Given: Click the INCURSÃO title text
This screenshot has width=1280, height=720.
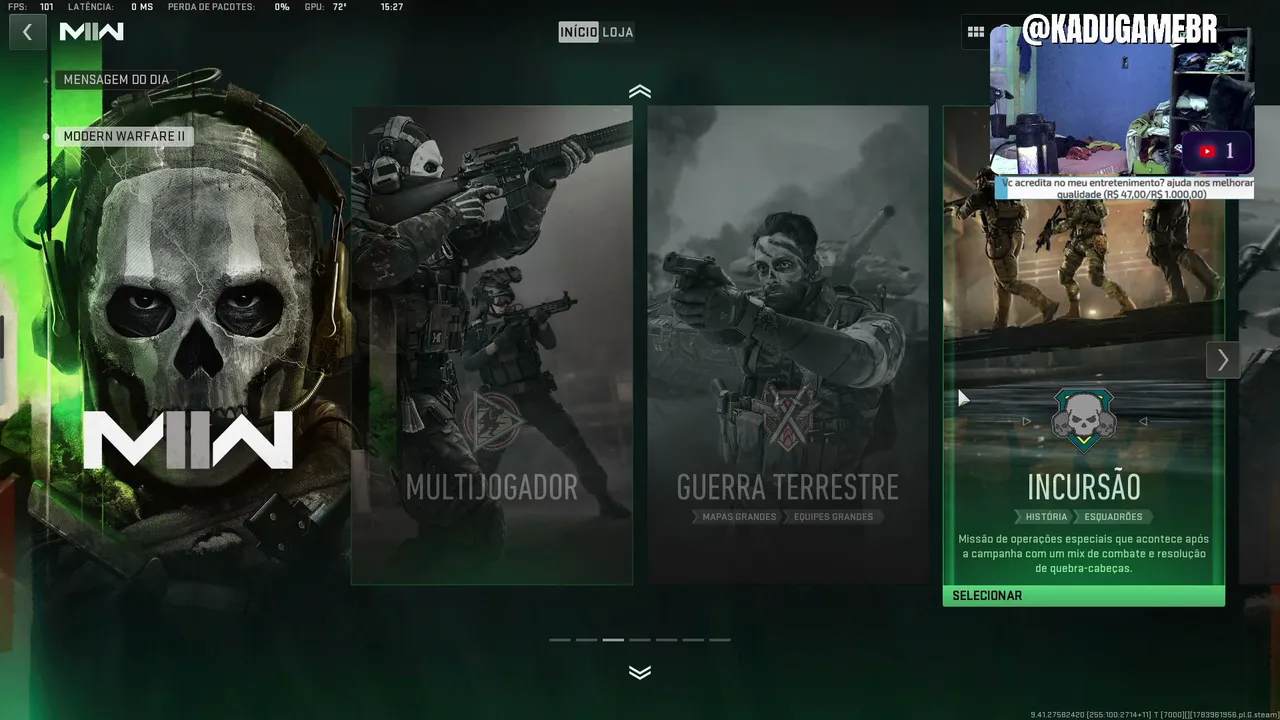Looking at the screenshot, I should click(x=1084, y=487).
